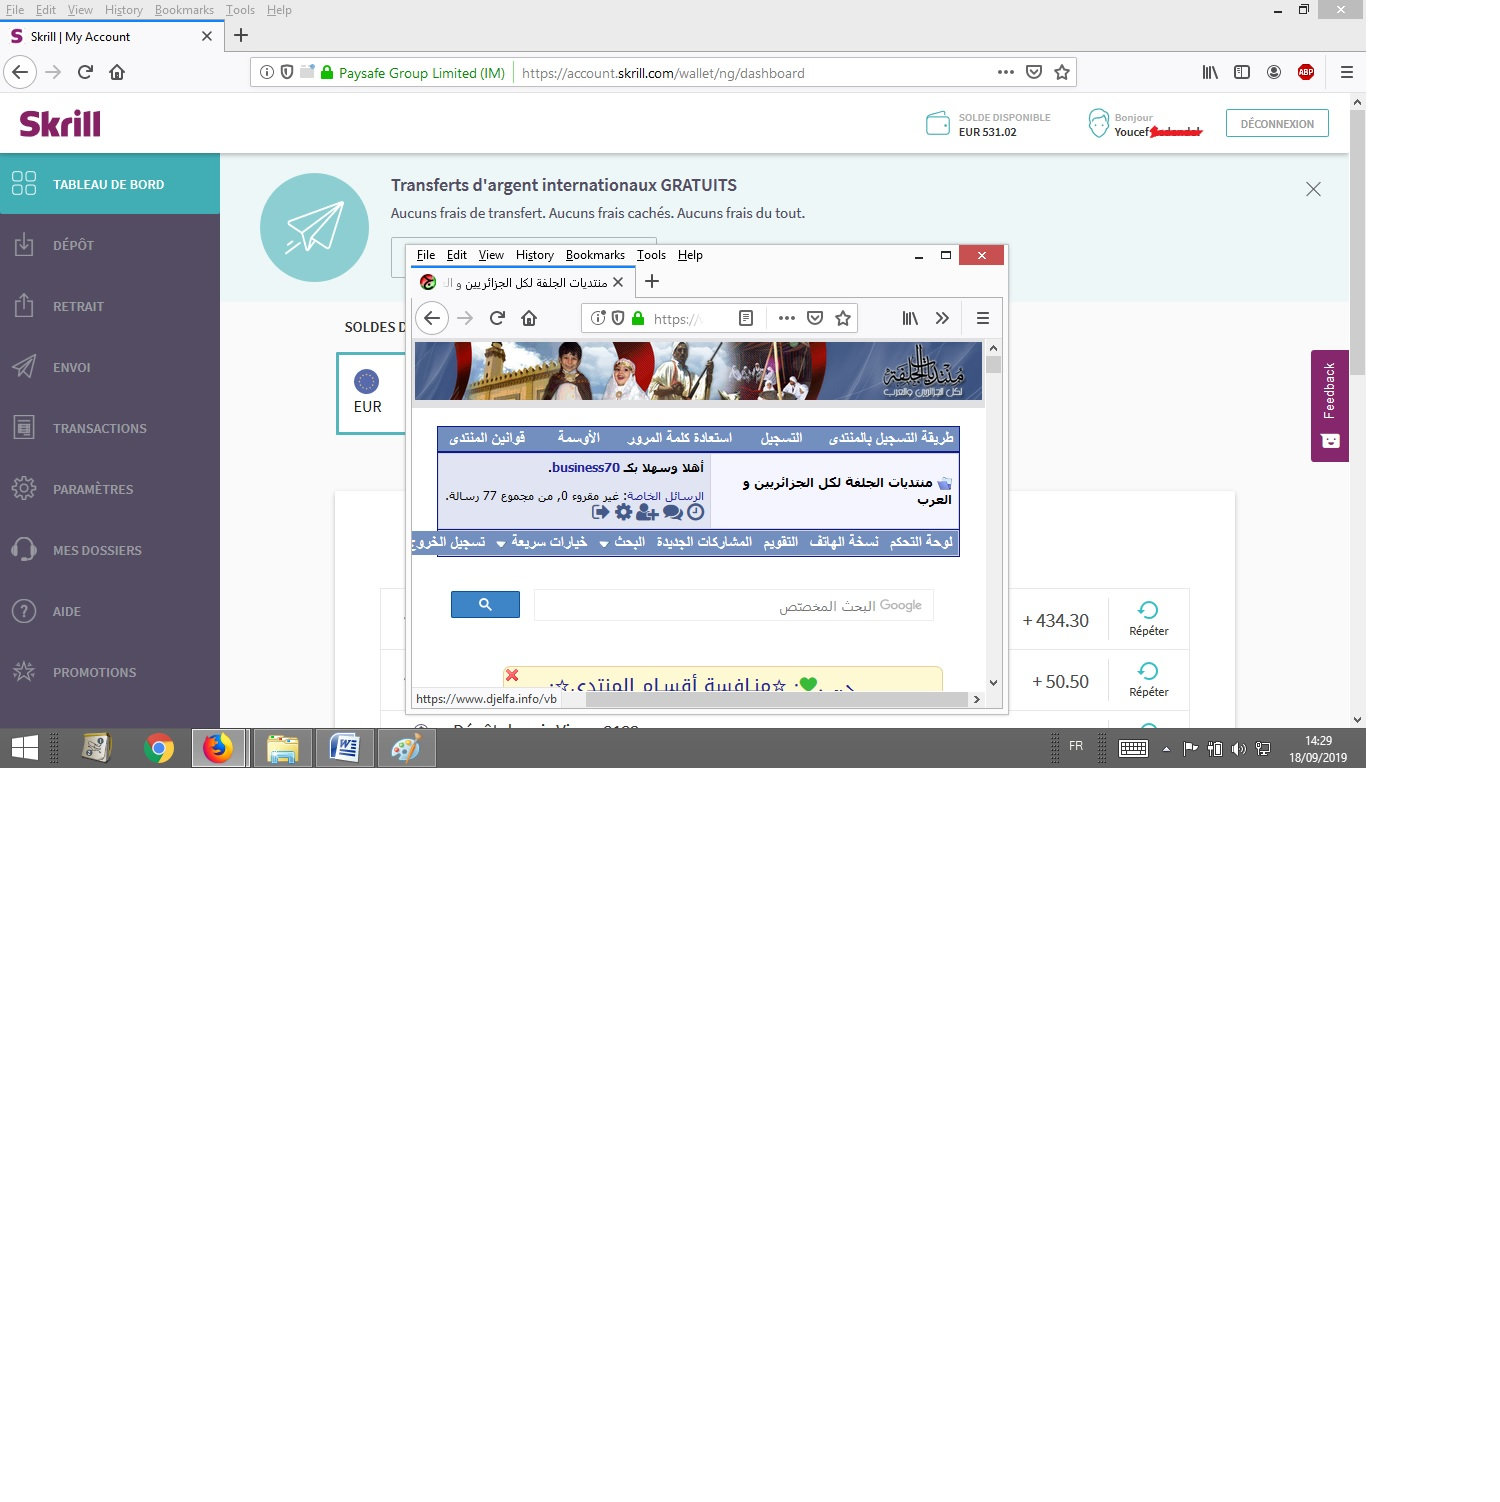Launch Google Chrome from taskbar
The image size is (1500, 1502).
(x=158, y=748)
